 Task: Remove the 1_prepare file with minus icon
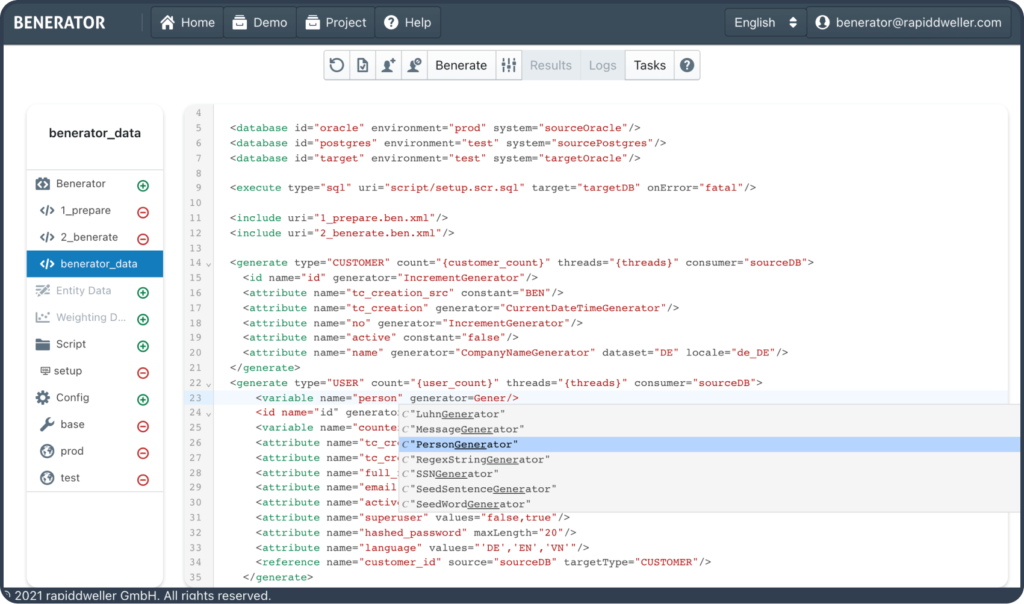point(143,212)
